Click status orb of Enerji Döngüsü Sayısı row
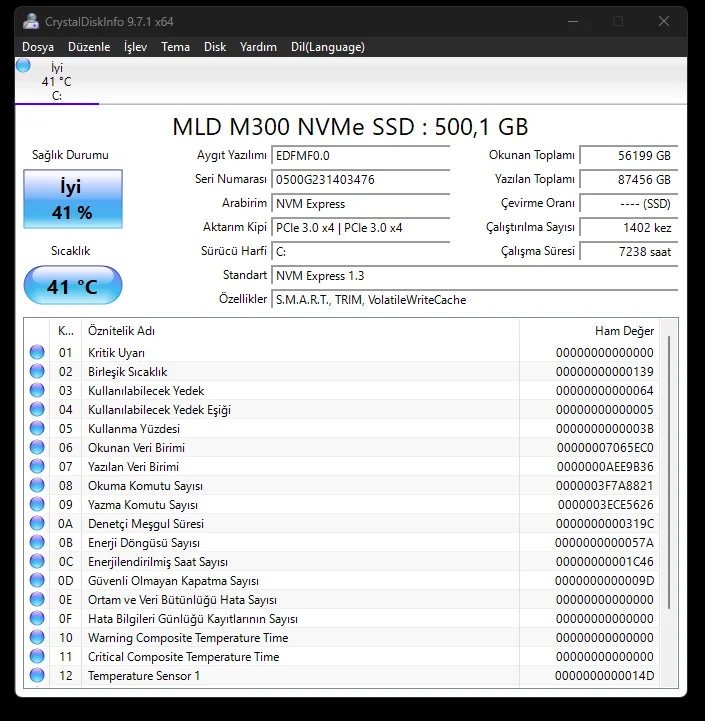 point(37,542)
